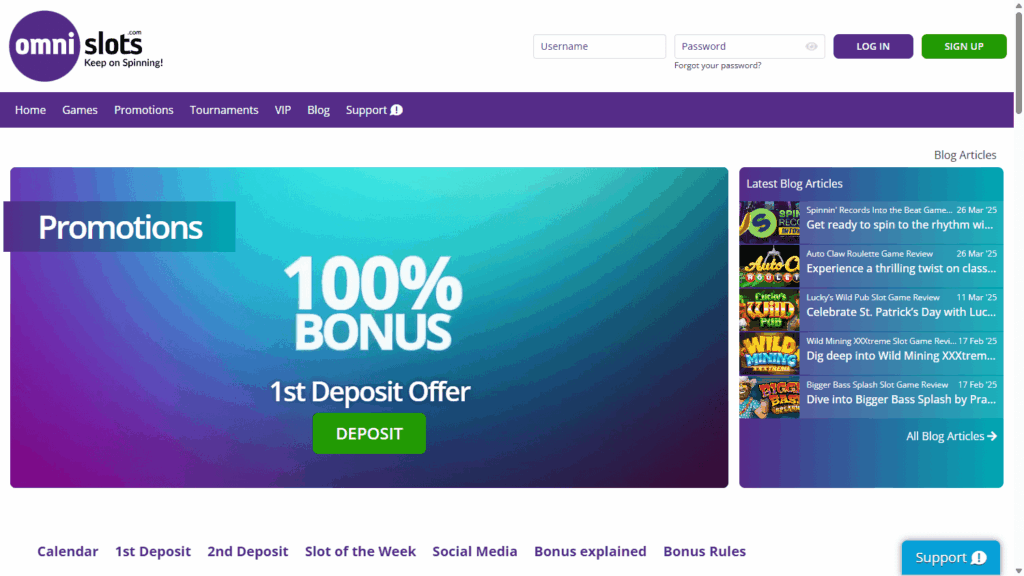Select the VIP menu item
This screenshot has height=576, width=1024.
(283, 110)
